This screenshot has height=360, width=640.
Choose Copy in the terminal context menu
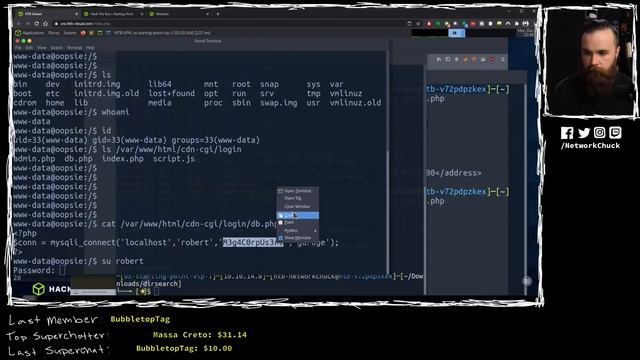(298, 215)
